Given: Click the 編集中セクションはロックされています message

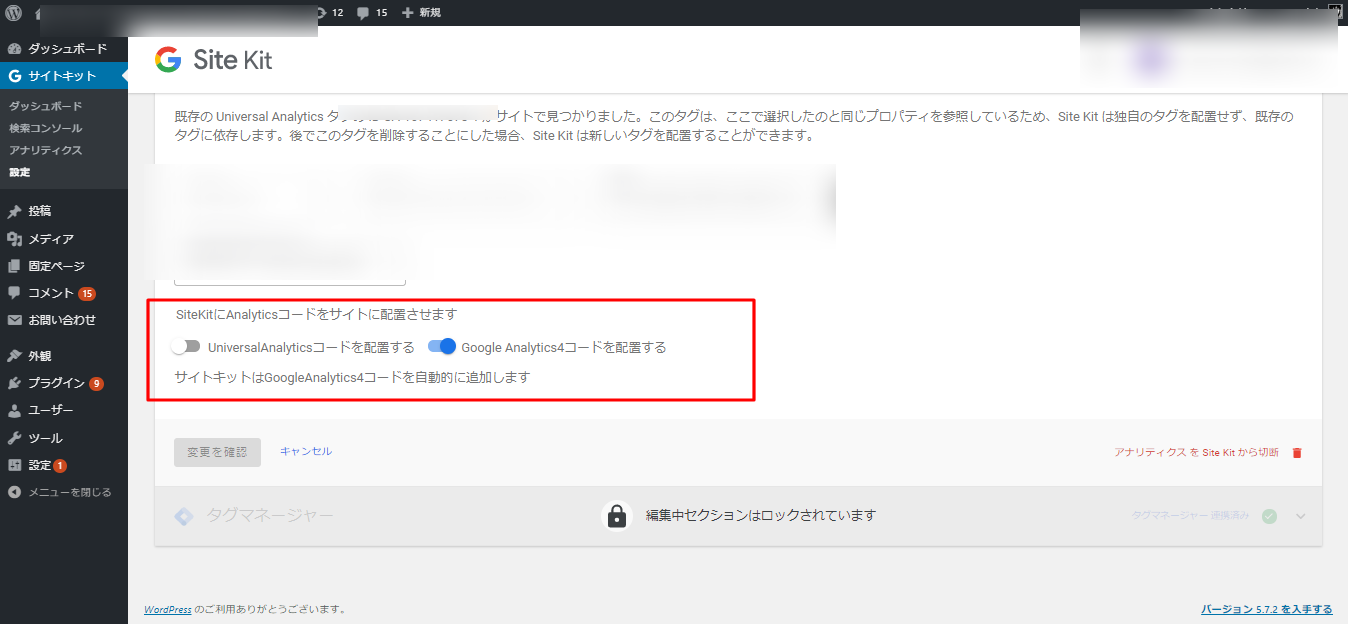Looking at the screenshot, I should pos(761,516).
